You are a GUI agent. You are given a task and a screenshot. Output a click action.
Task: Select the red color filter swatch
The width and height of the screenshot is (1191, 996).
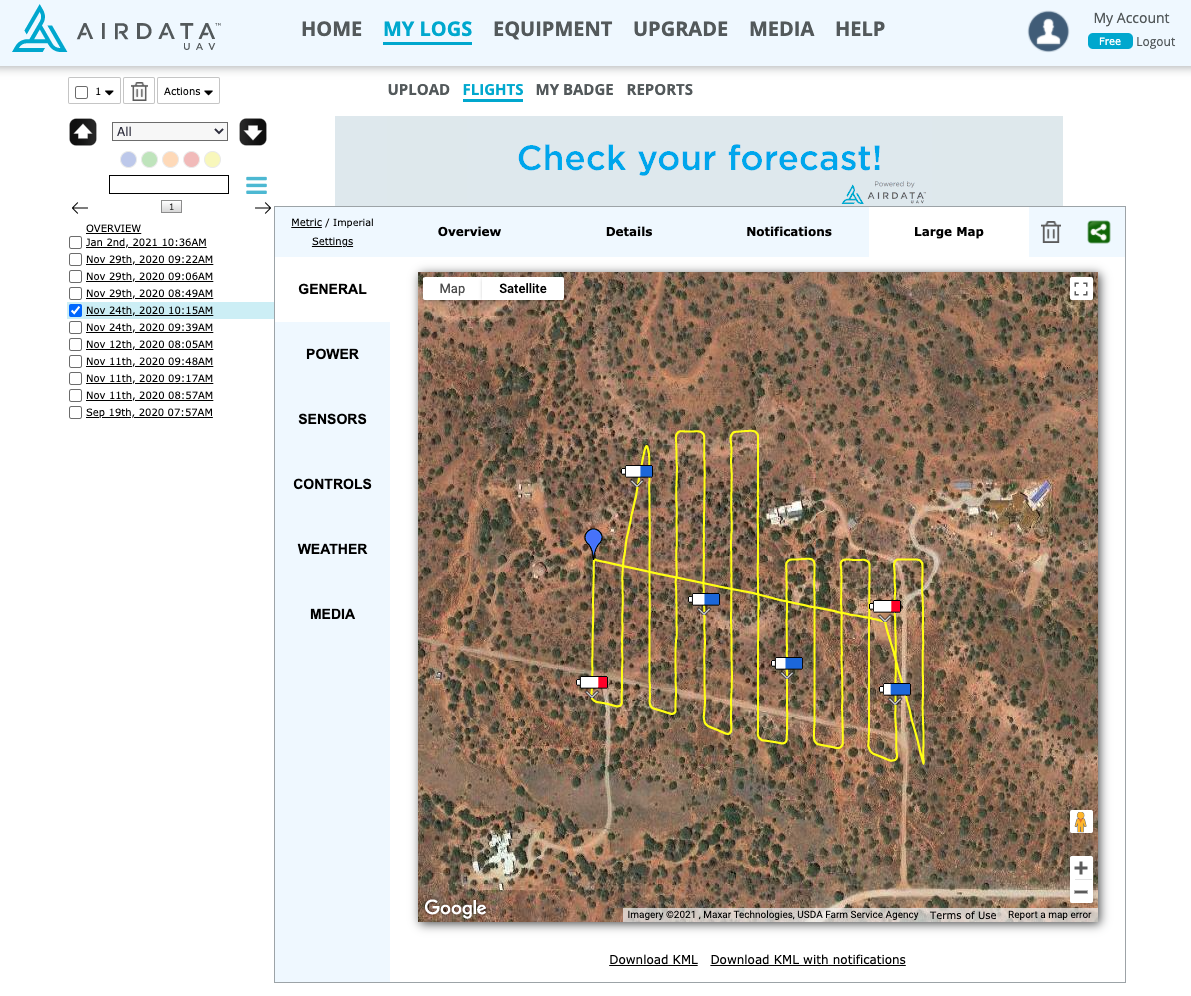[191, 160]
